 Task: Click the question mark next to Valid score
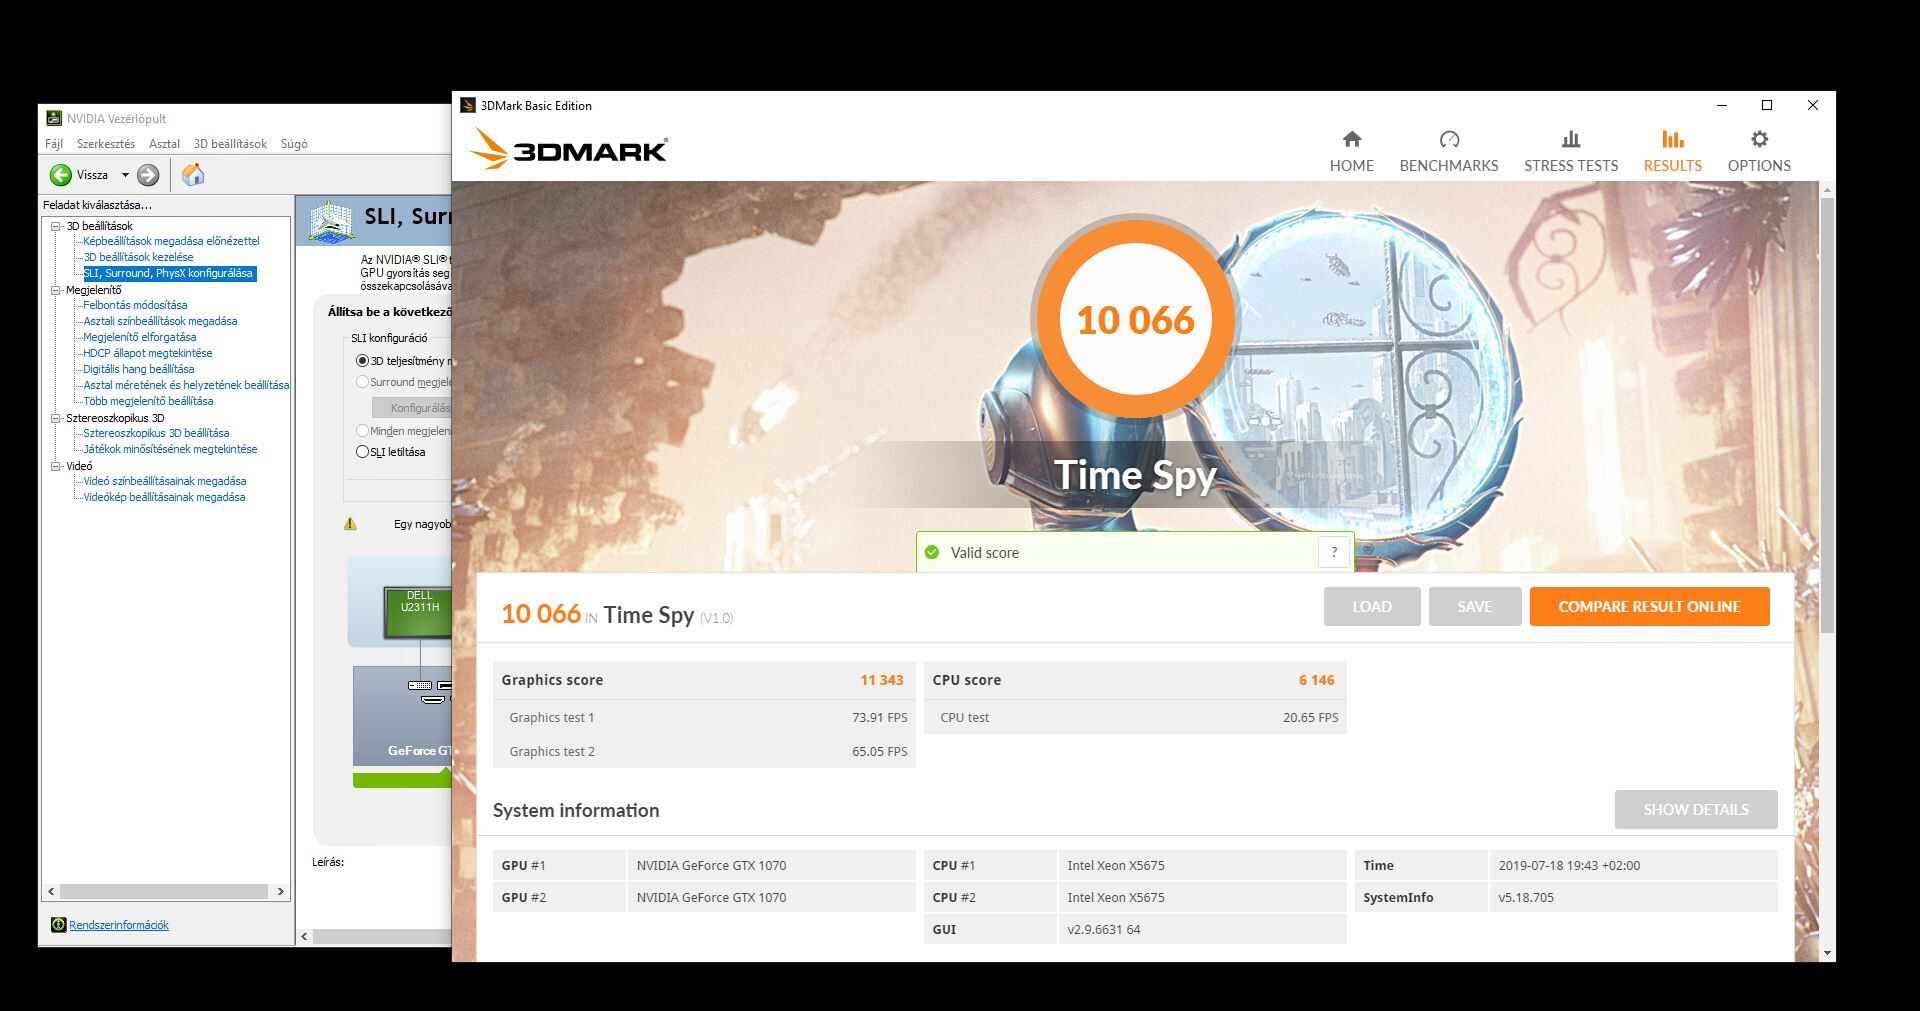1333,552
